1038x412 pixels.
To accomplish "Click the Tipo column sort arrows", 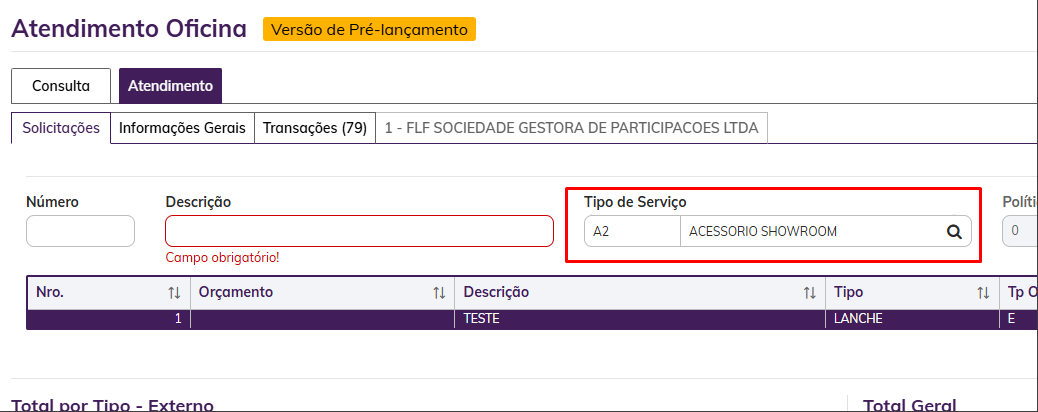I will 983,293.
